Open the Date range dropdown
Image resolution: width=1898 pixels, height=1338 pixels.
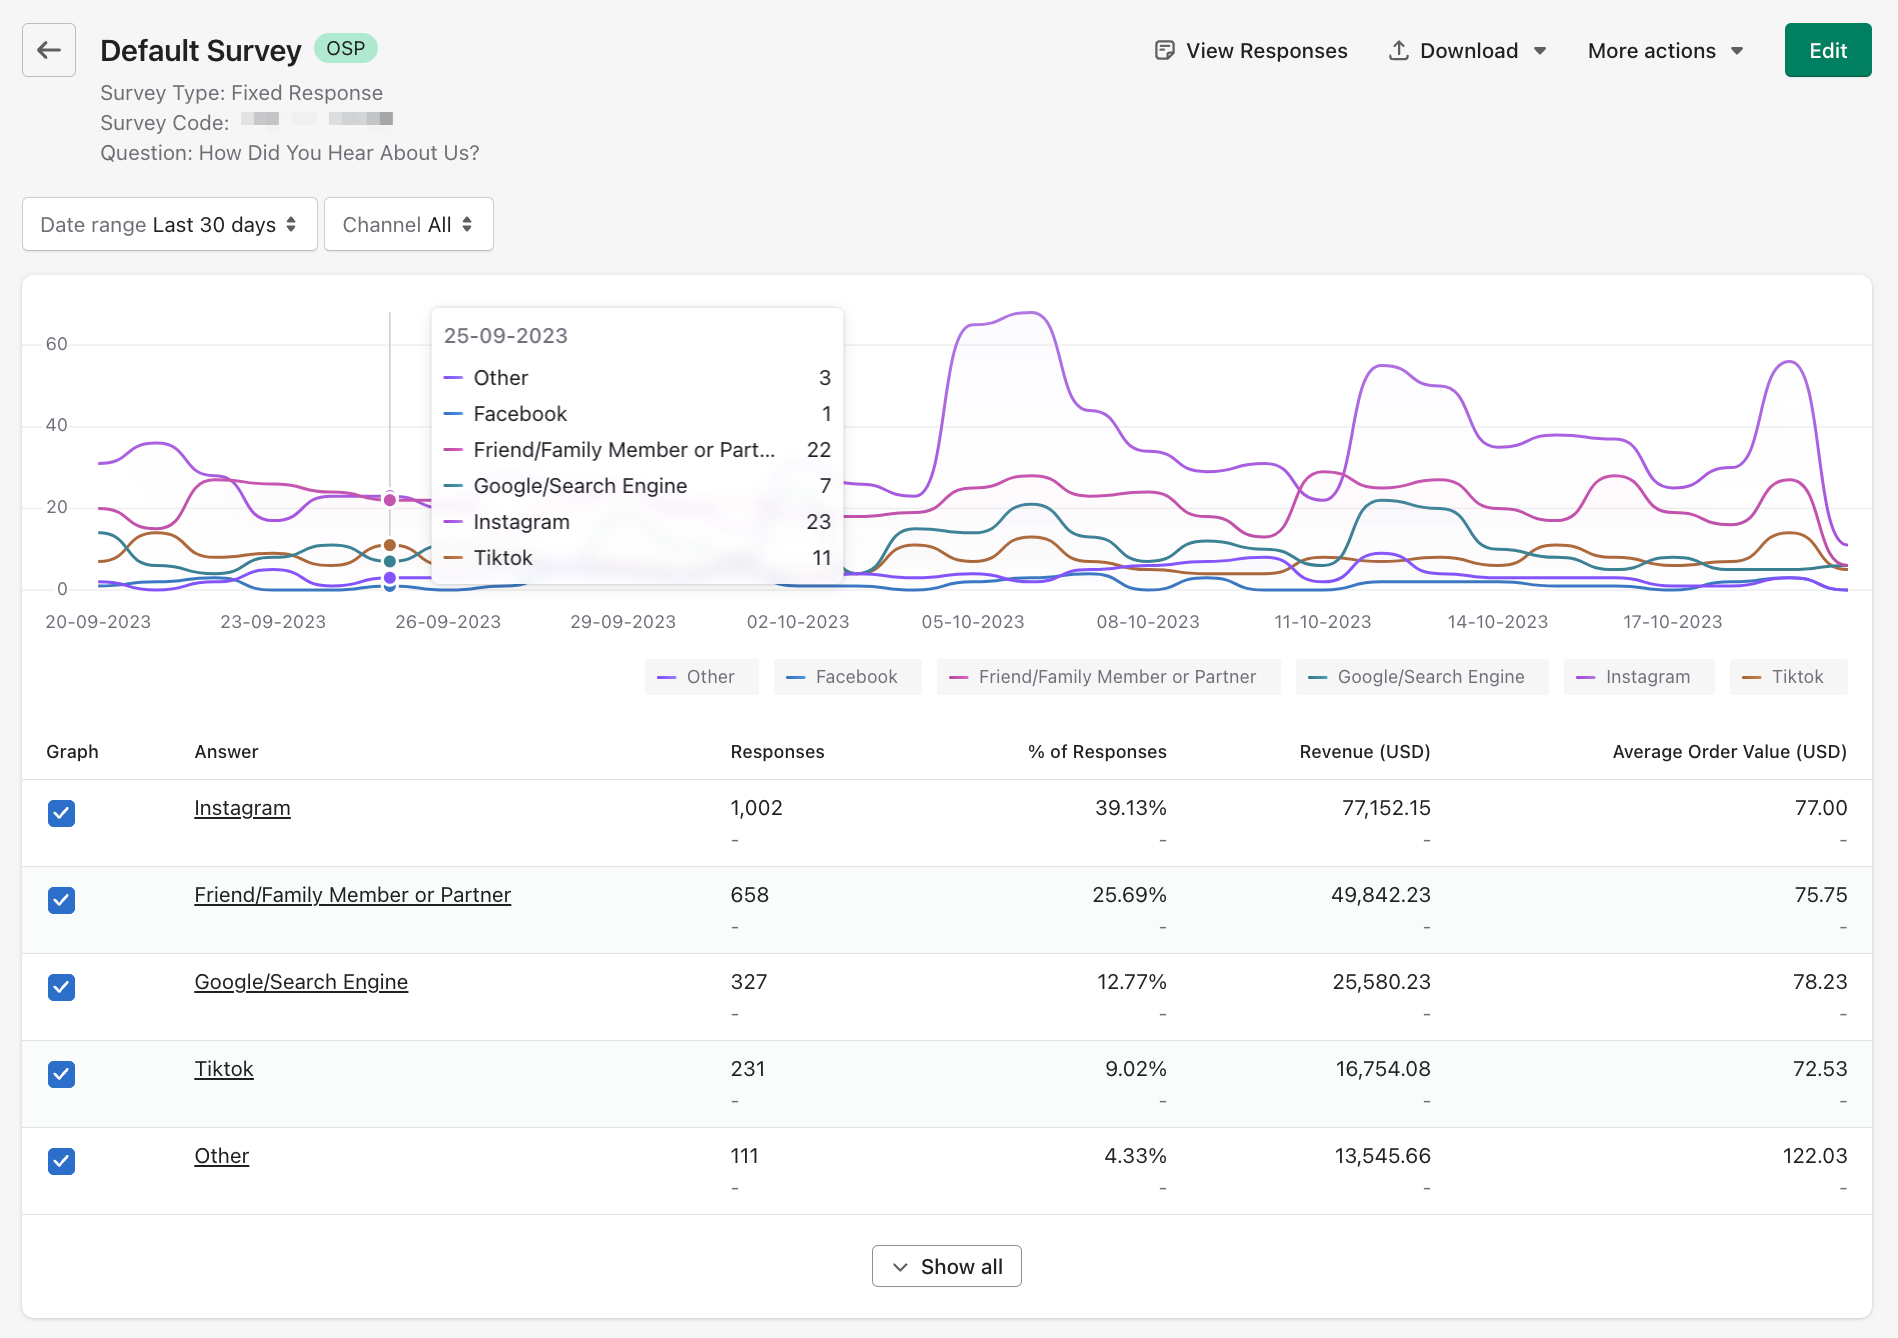169,225
